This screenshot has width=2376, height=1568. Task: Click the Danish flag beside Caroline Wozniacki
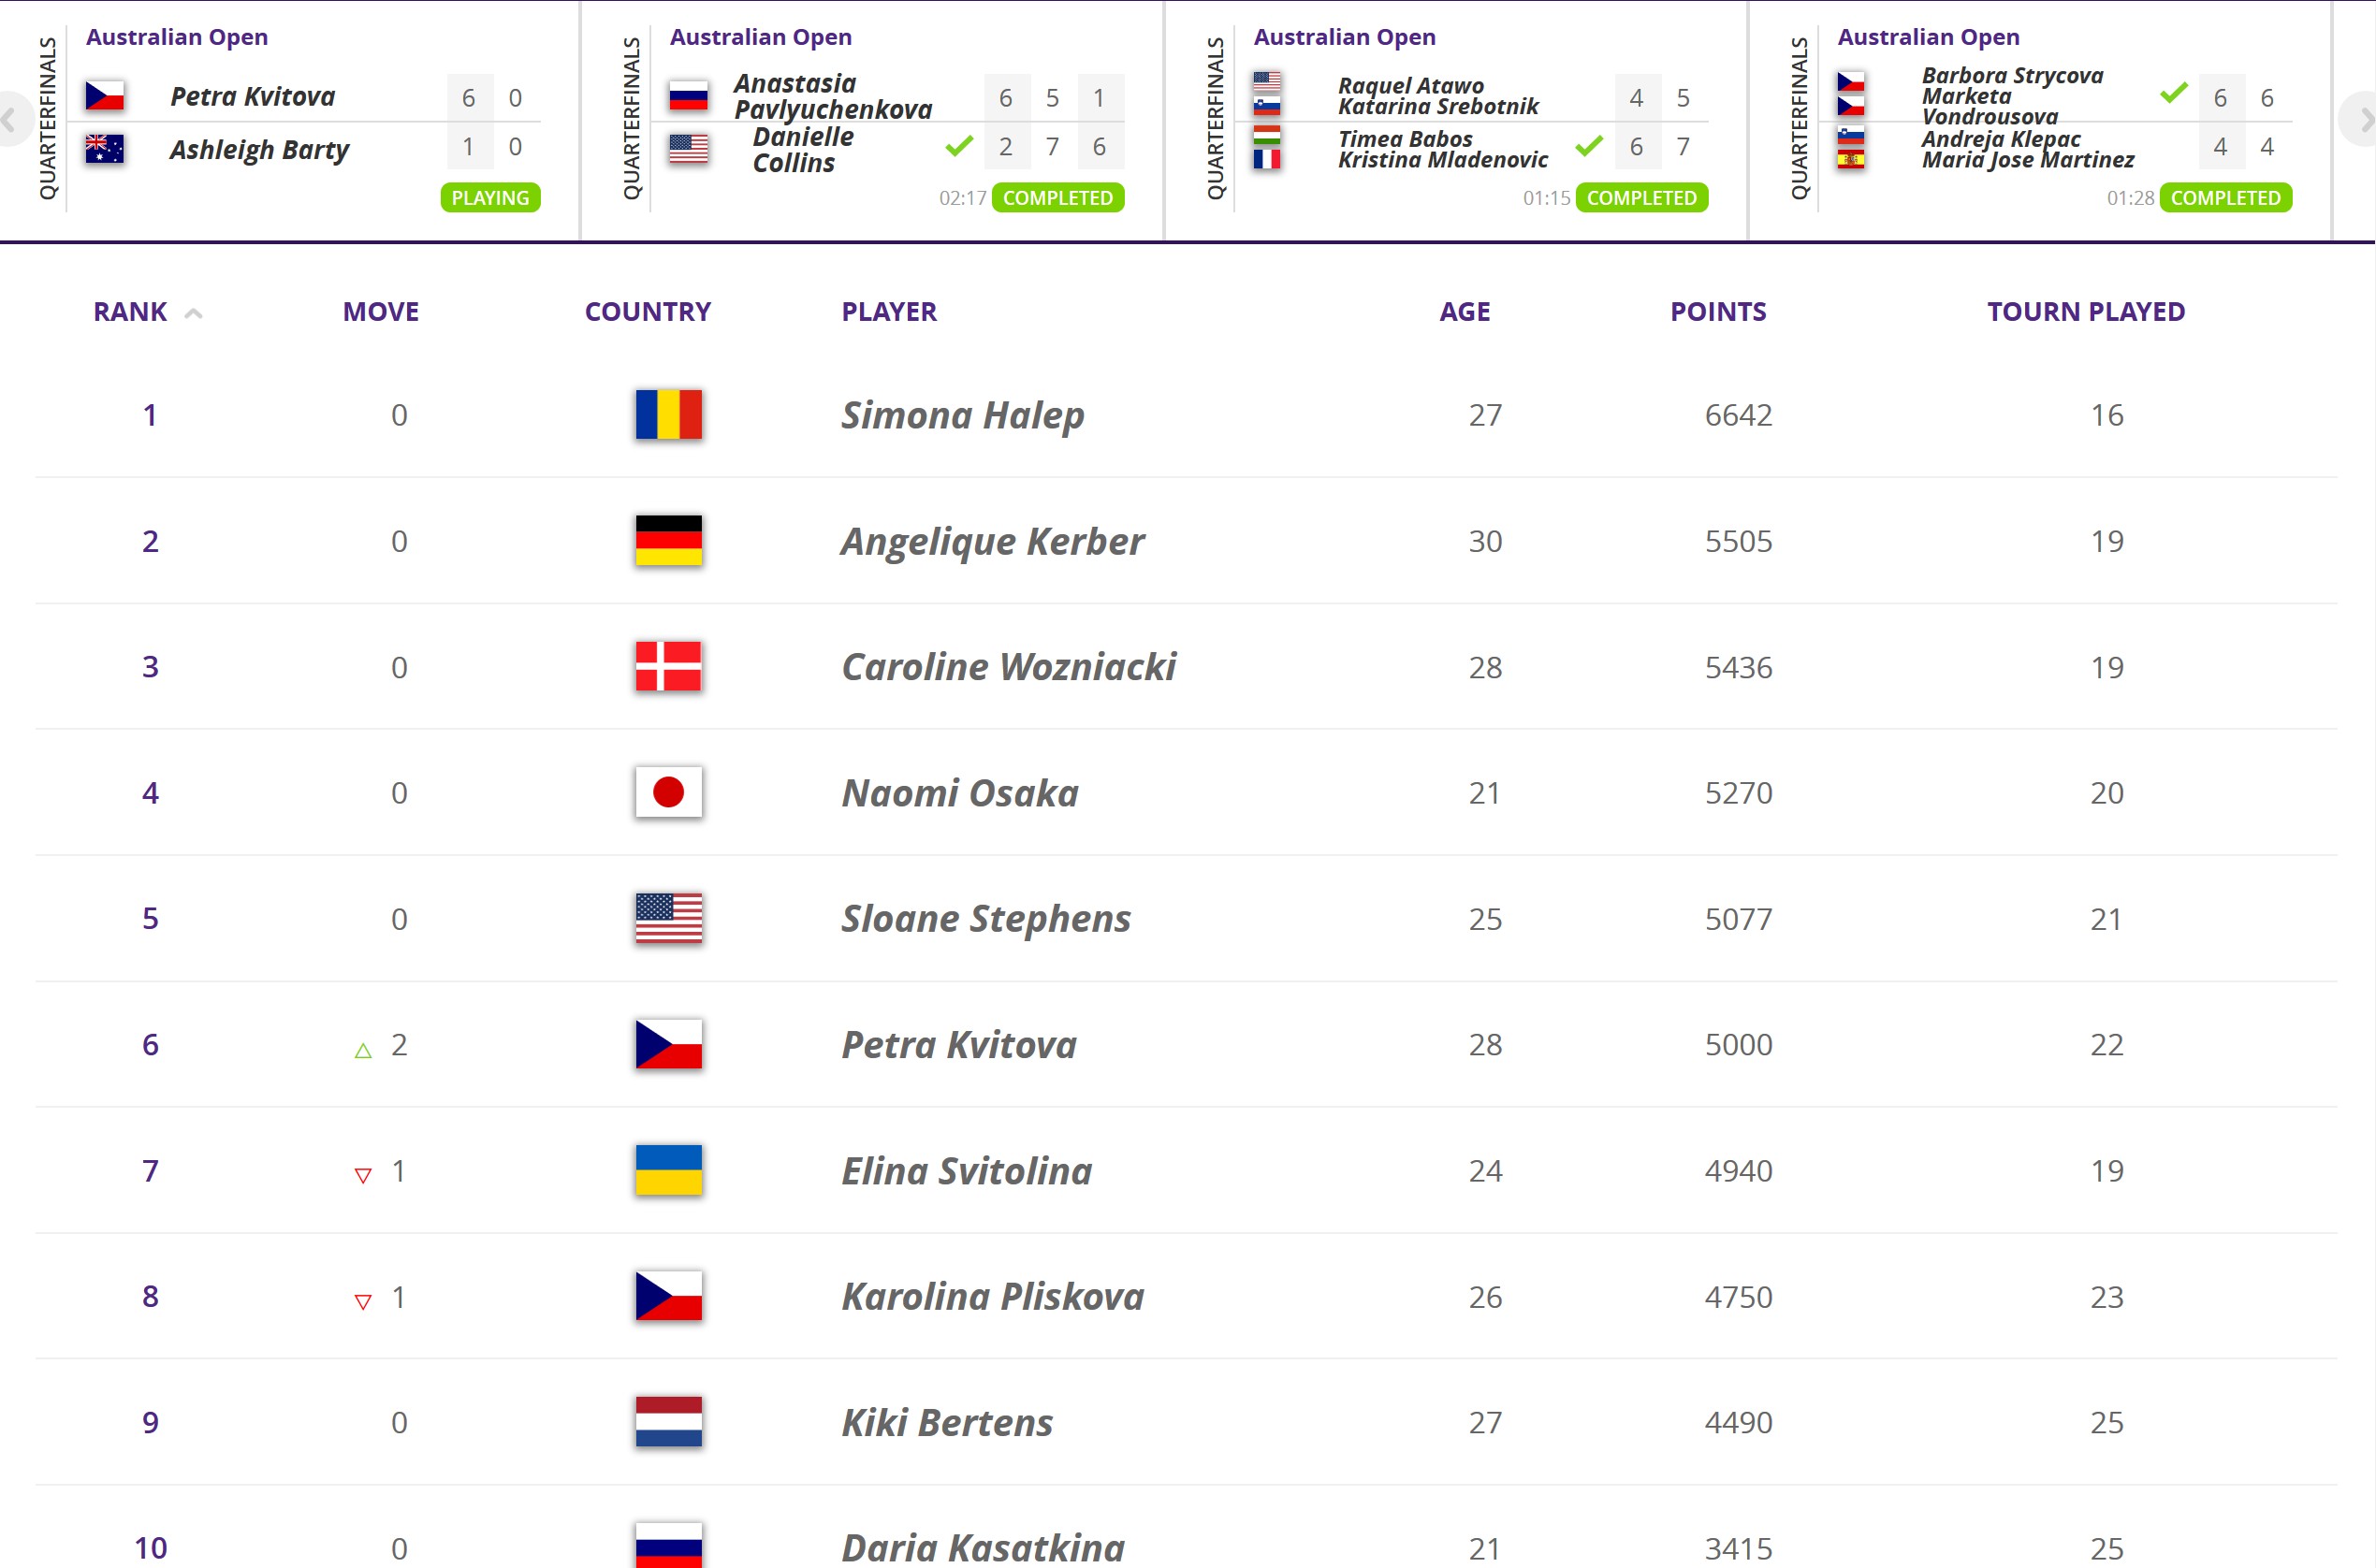tap(668, 667)
